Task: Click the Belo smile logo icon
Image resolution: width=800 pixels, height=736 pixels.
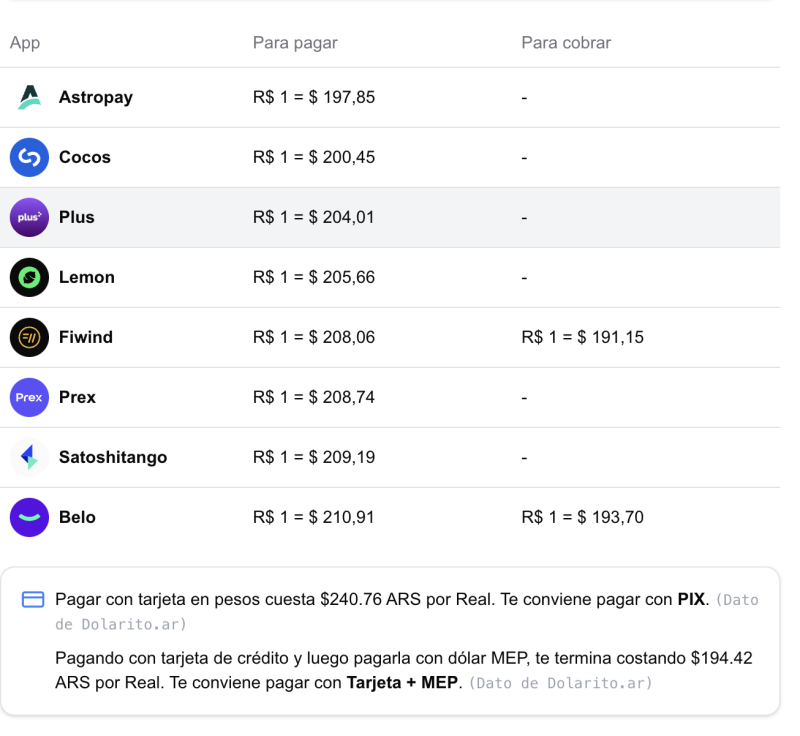Action: [29, 517]
